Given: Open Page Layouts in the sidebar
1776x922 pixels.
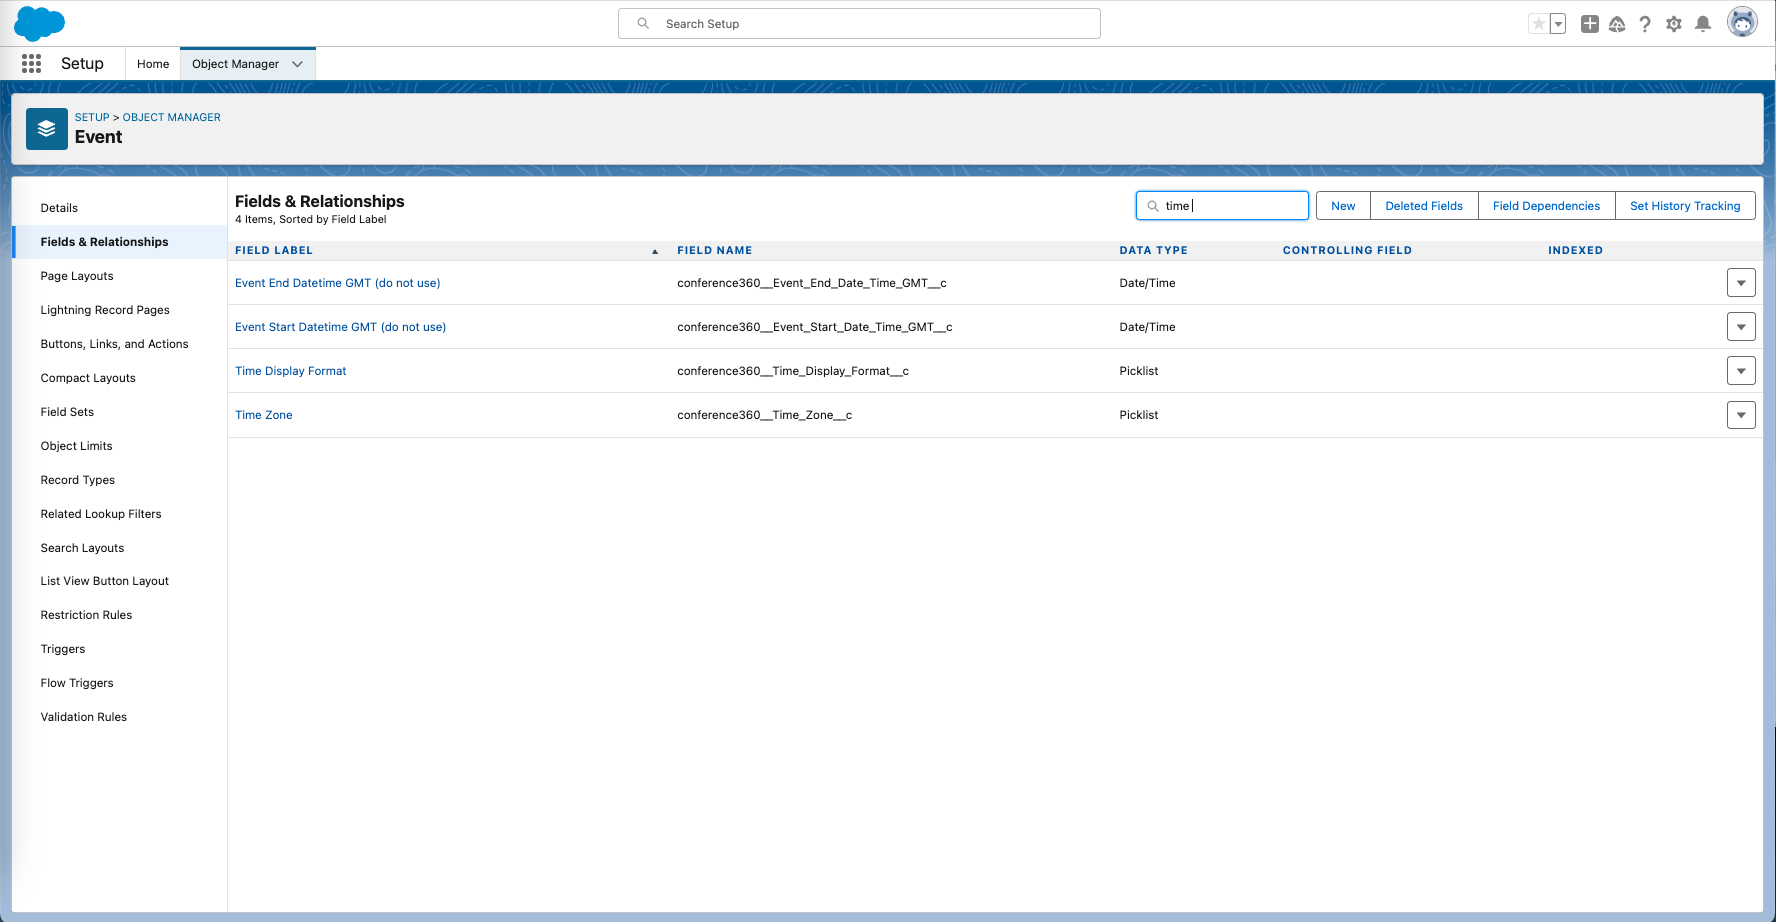Looking at the screenshot, I should click(x=77, y=276).
